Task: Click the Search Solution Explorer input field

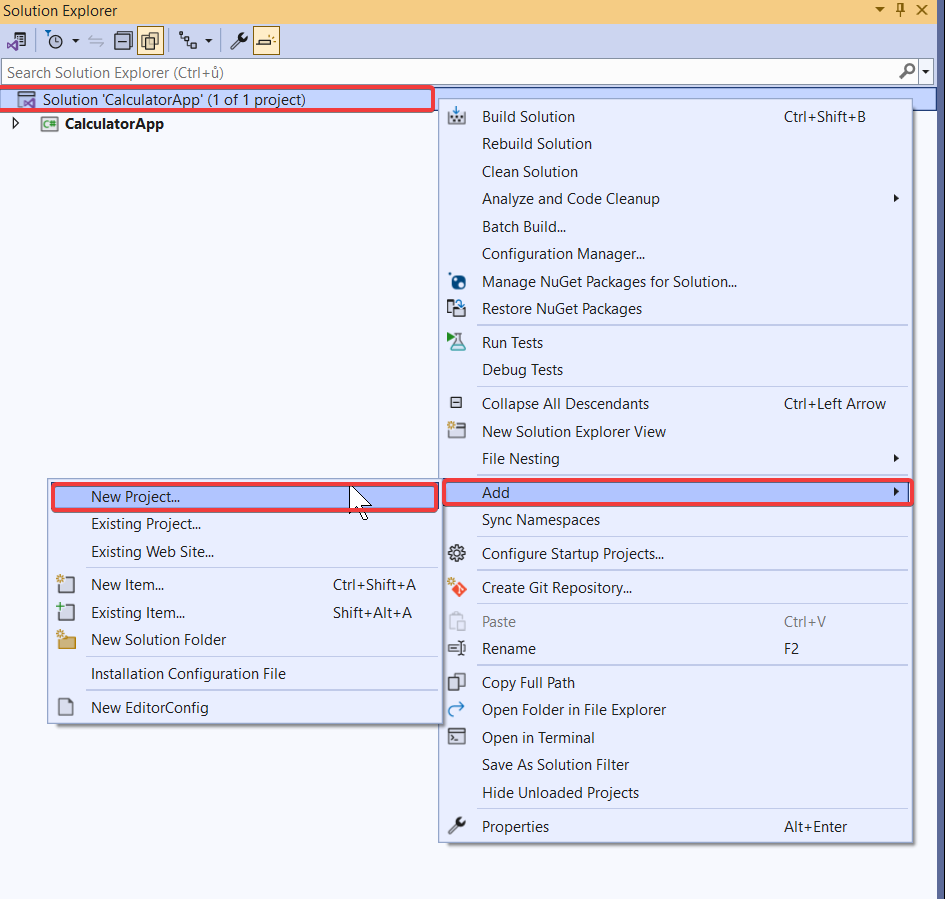Action: [450, 72]
